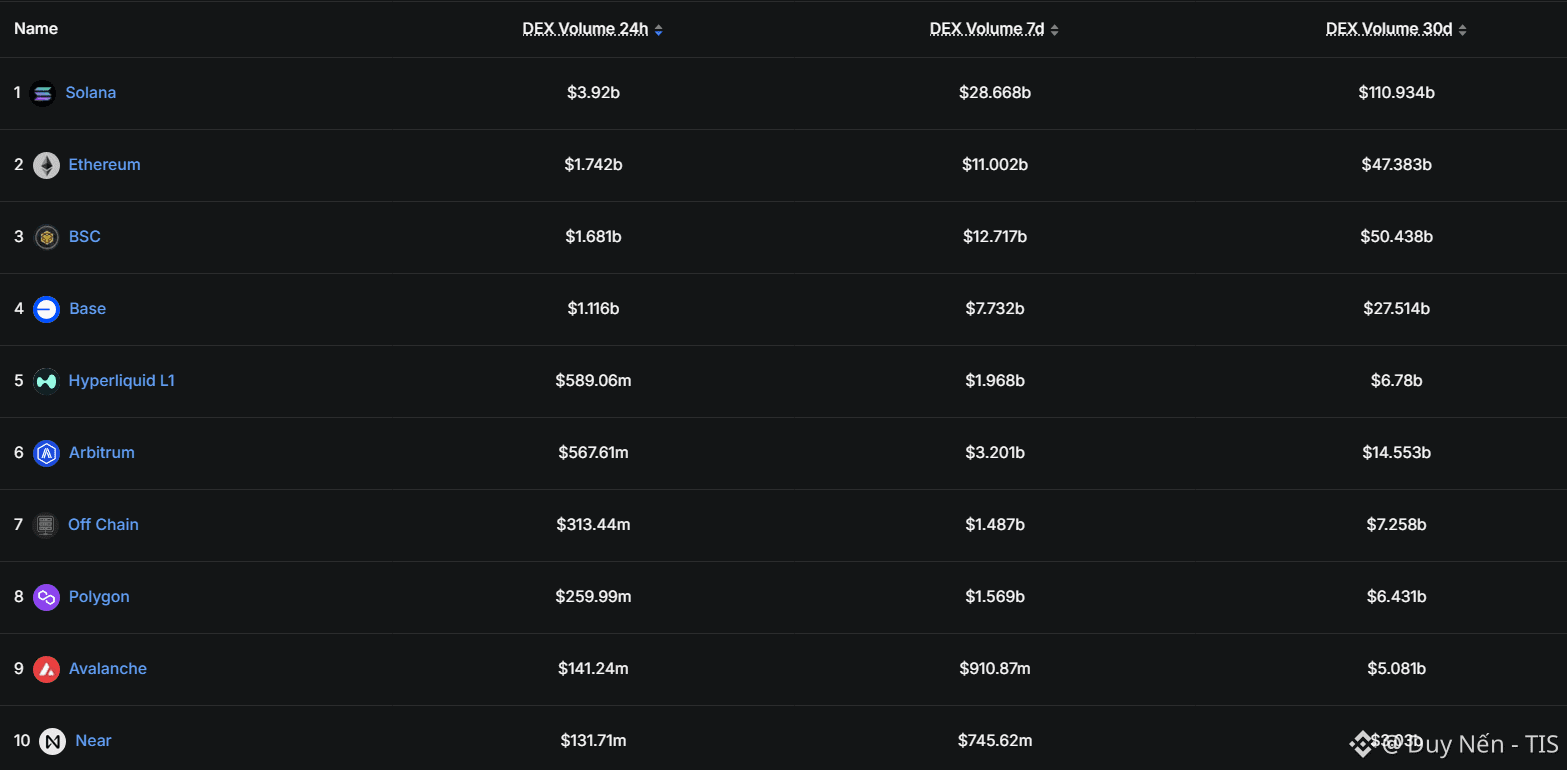Click the Polygon logo icon

(x=46, y=597)
